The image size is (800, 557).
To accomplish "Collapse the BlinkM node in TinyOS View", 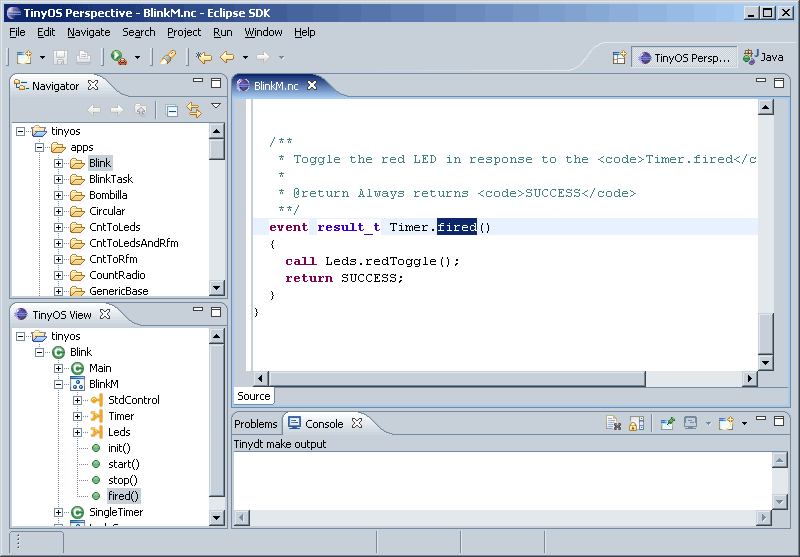I will 59,384.
